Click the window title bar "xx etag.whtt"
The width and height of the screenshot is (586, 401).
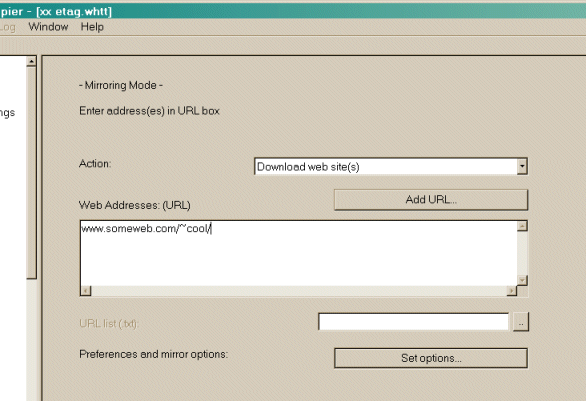(x=74, y=12)
